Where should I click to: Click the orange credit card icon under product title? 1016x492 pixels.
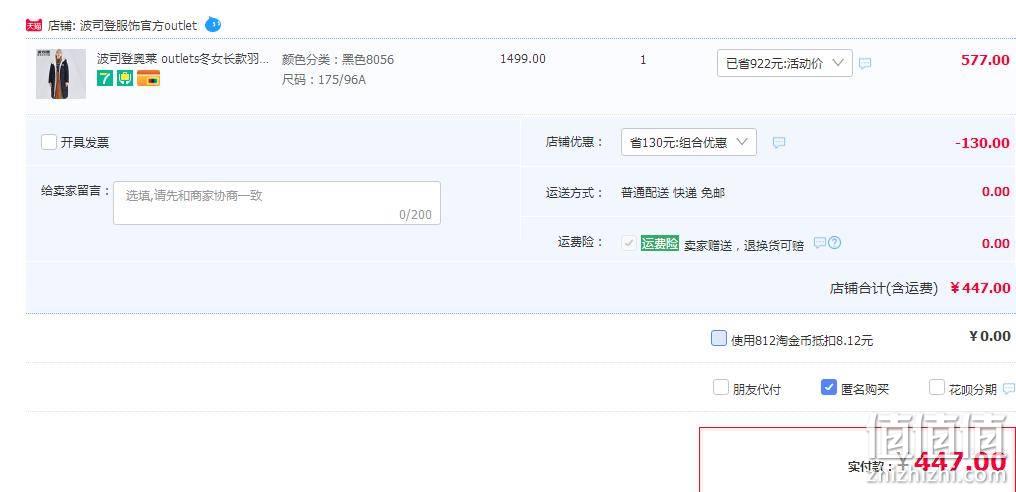[148, 78]
